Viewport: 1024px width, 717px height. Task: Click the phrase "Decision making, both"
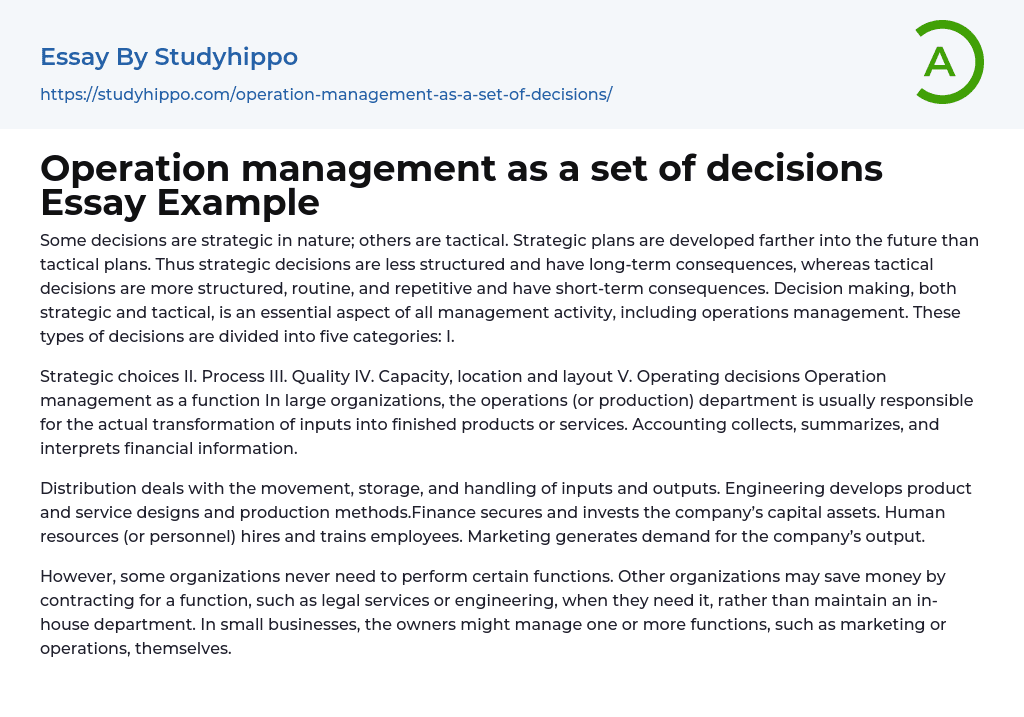click(x=882, y=288)
